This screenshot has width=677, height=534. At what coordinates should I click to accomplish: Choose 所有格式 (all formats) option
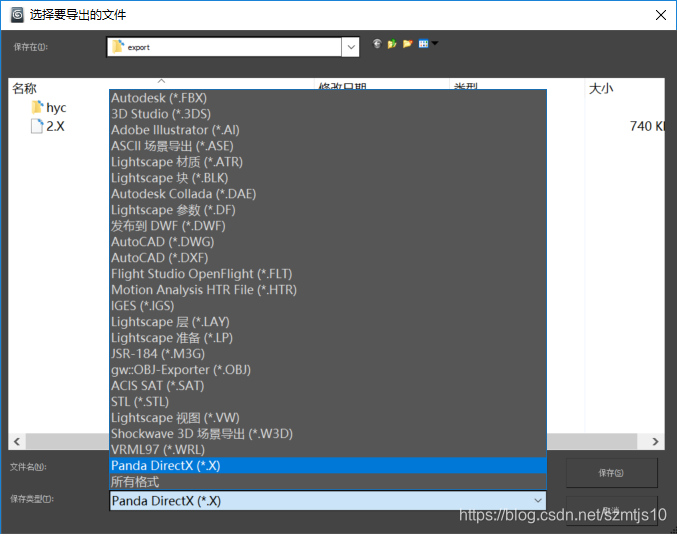coord(328,481)
